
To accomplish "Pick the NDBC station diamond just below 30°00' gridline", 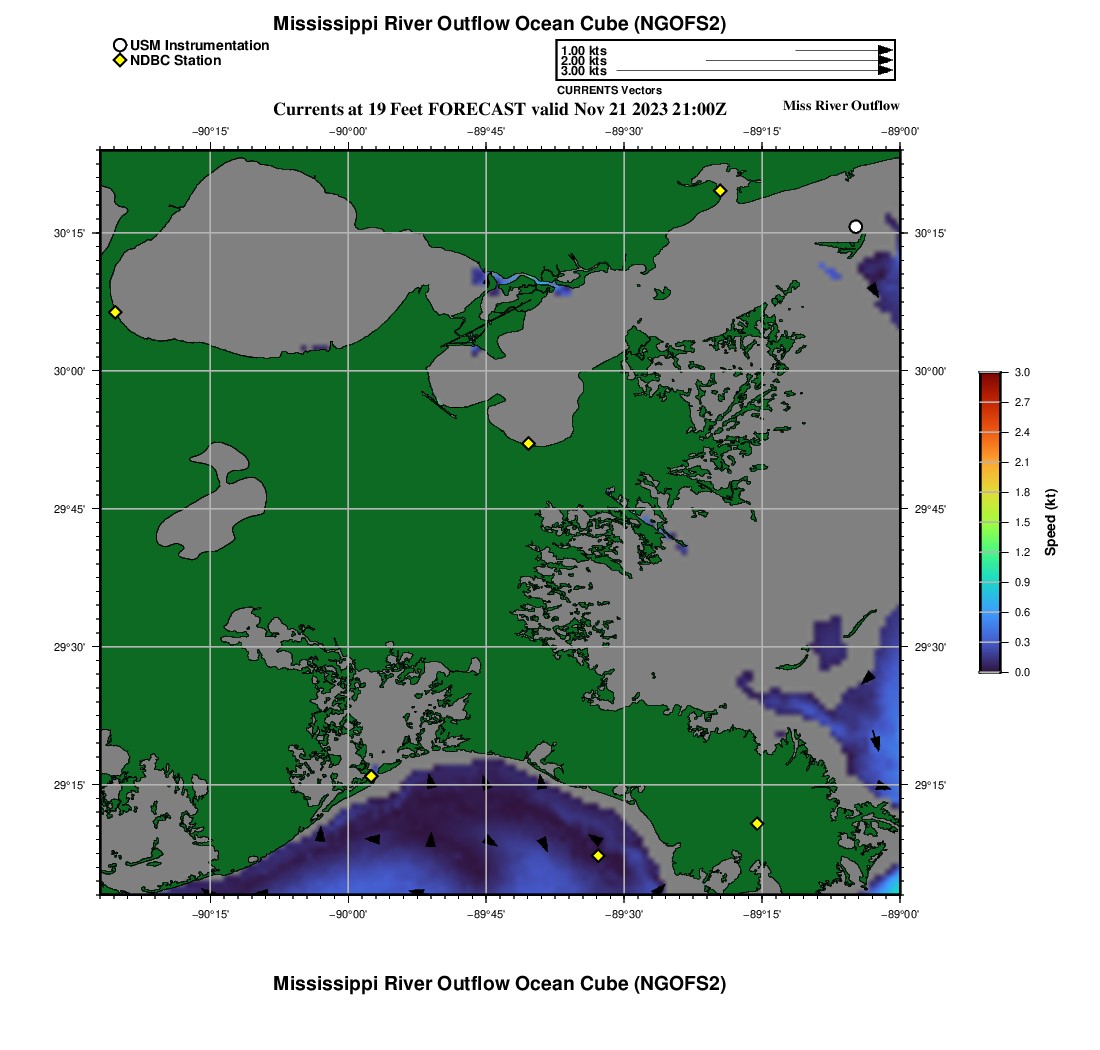I will pos(528,443).
